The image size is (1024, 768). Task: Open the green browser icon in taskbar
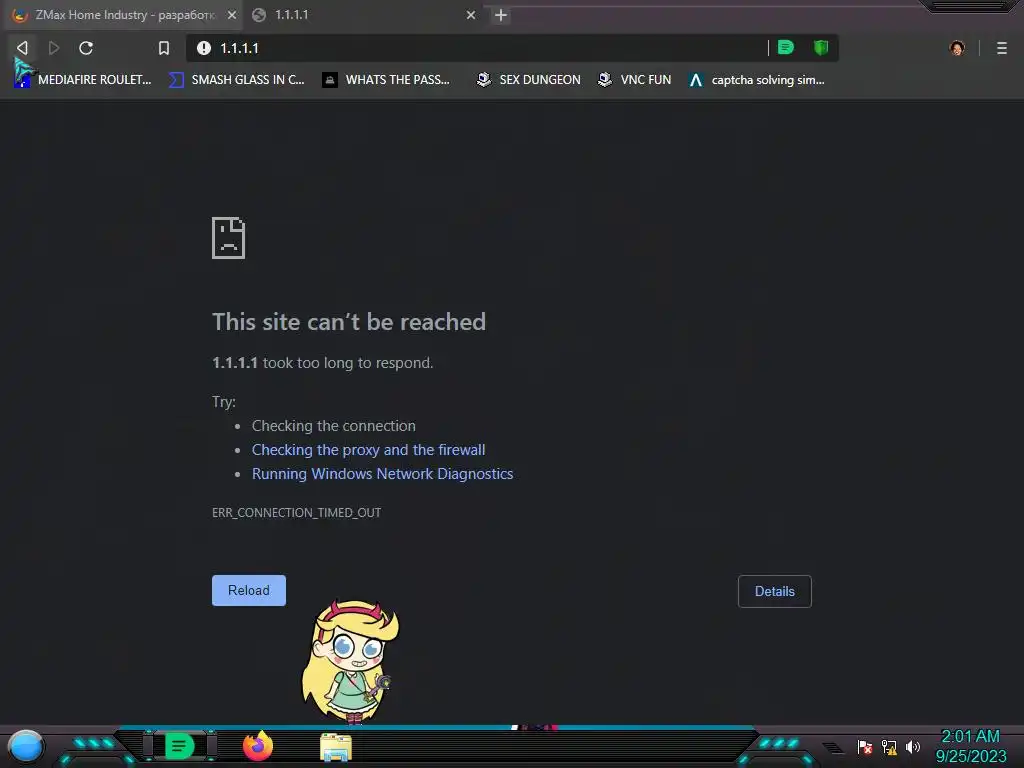pos(179,746)
